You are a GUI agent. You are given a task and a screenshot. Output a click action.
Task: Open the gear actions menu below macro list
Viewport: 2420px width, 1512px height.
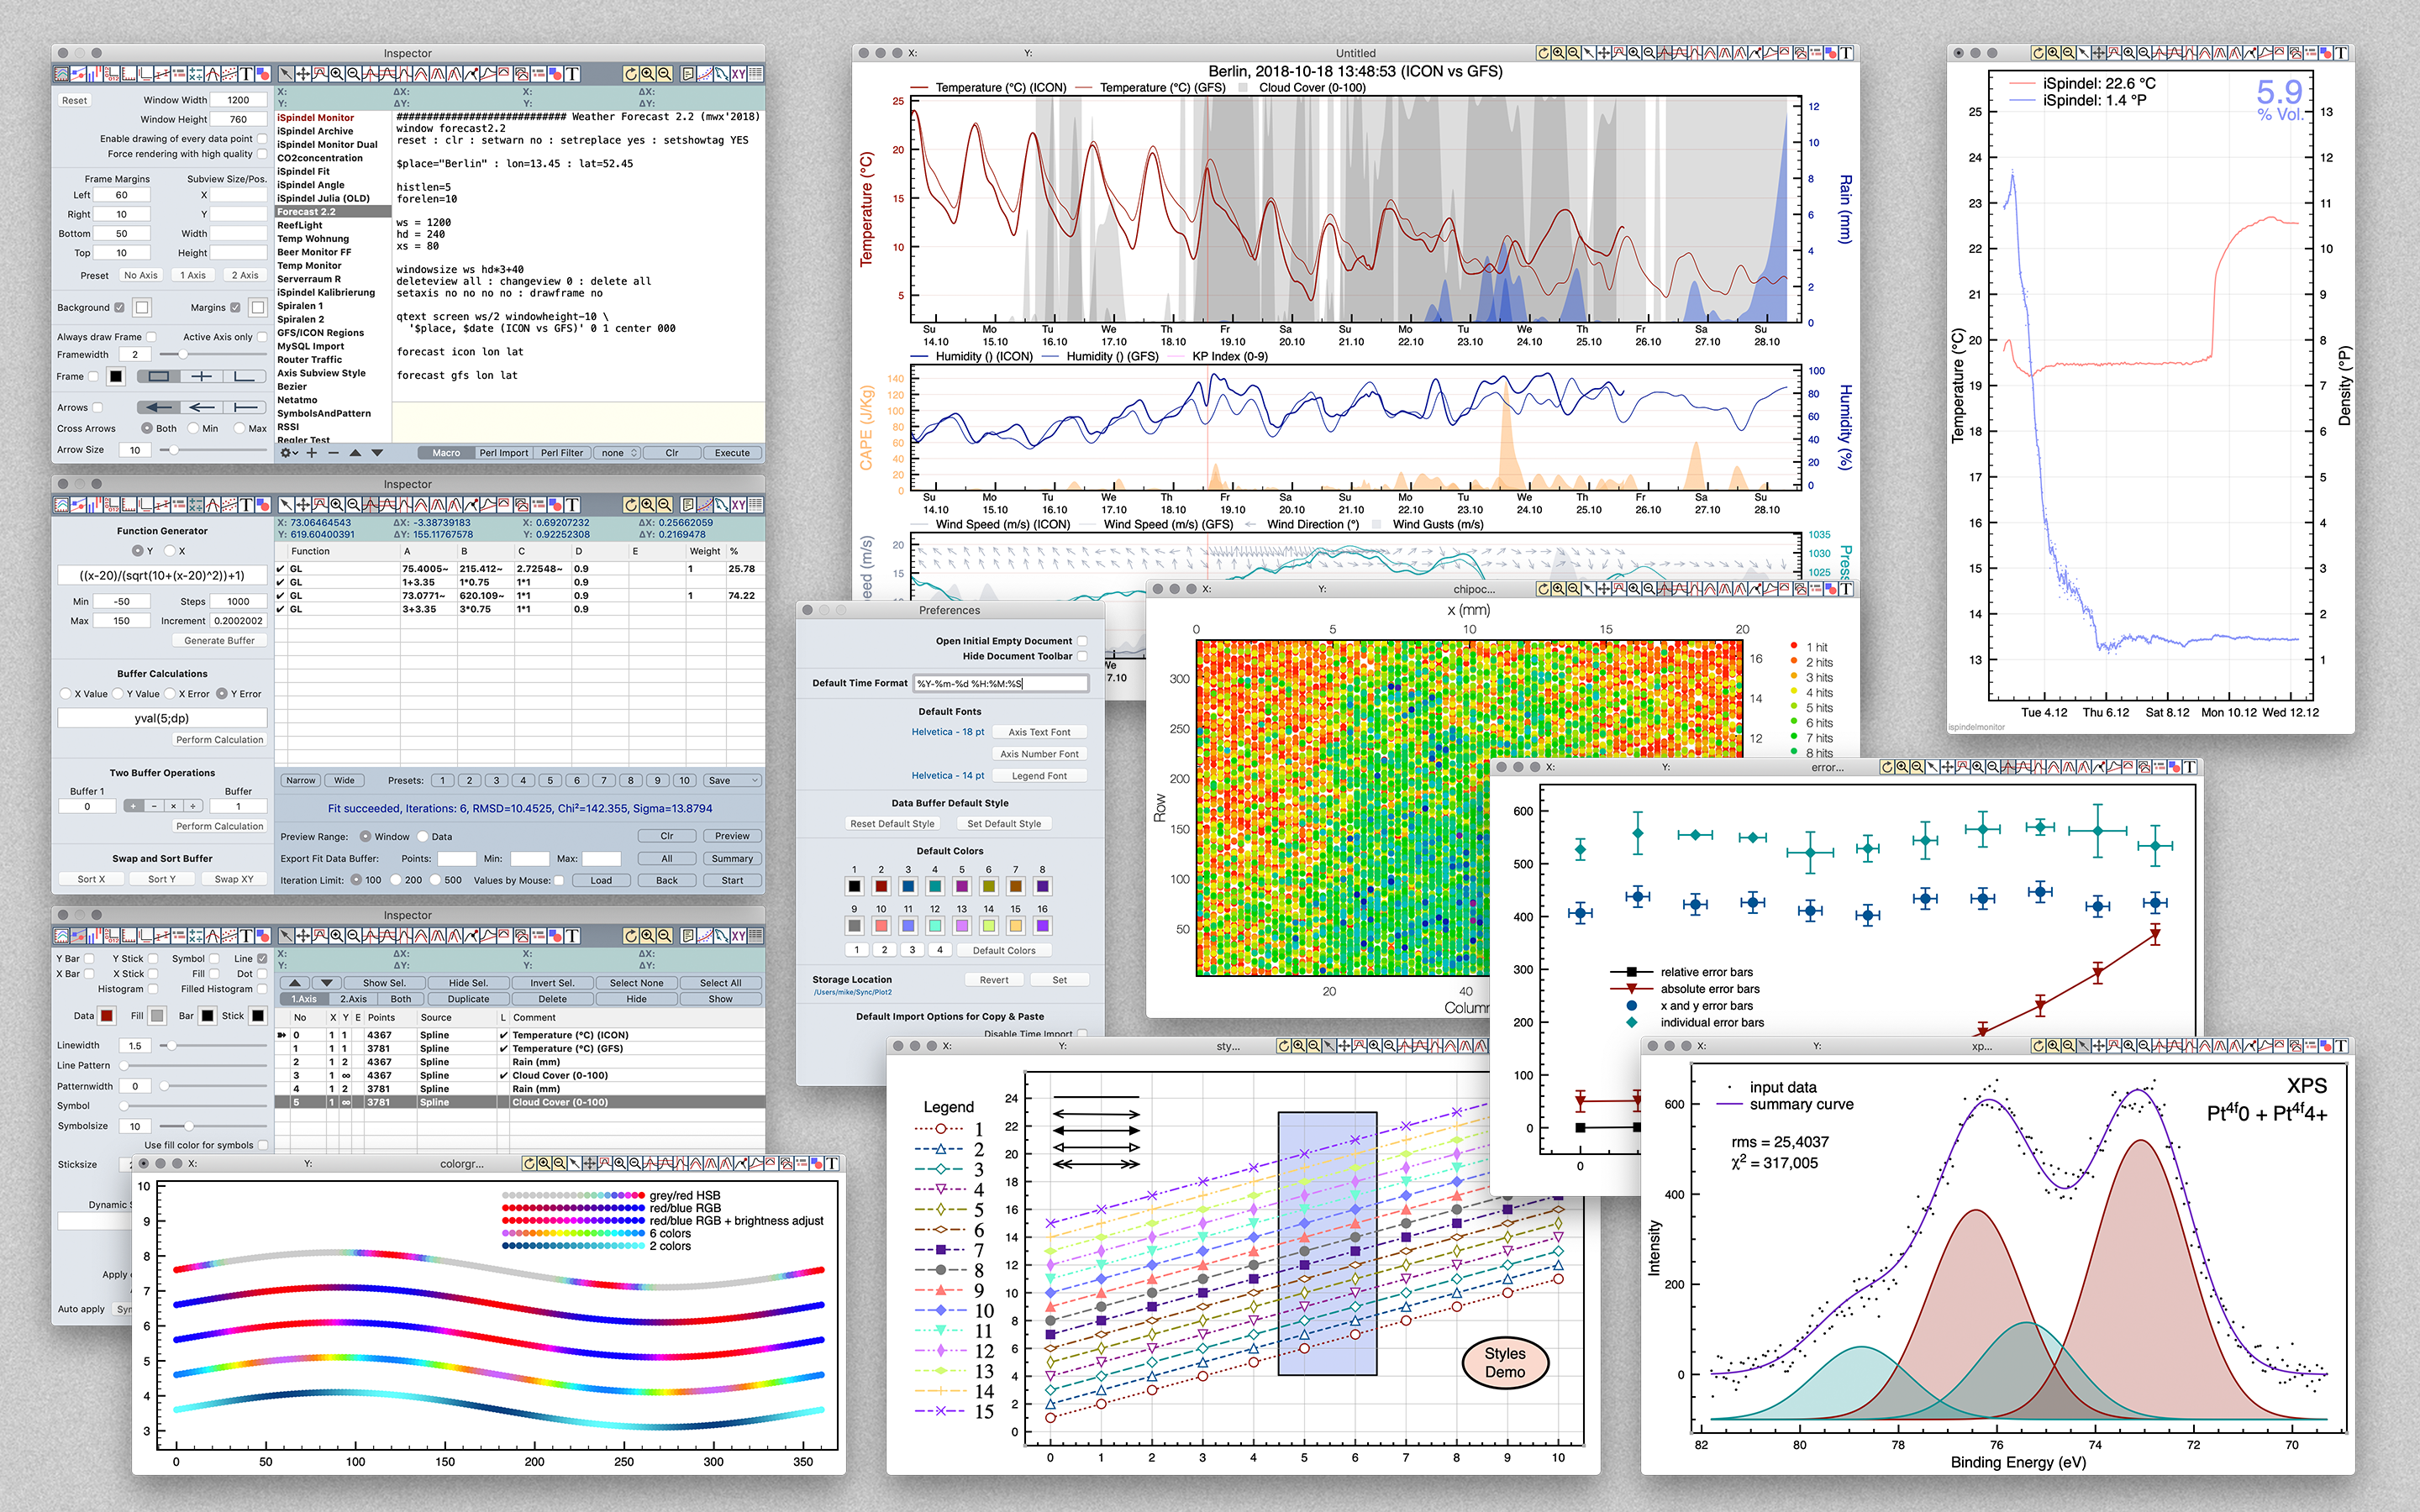(288, 453)
